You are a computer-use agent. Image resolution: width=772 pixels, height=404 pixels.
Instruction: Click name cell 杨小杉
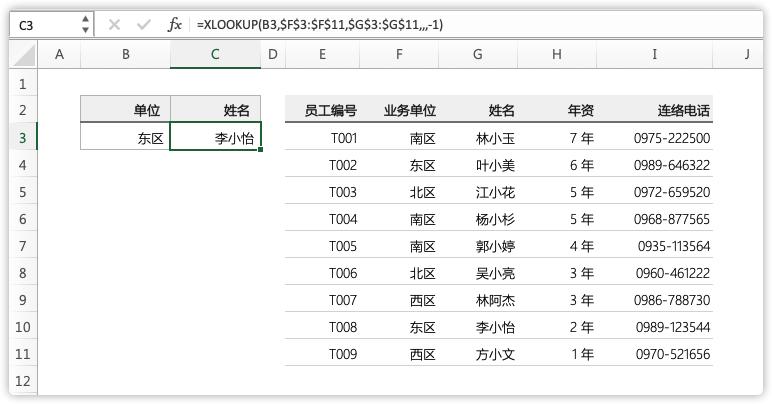coord(478,218)
